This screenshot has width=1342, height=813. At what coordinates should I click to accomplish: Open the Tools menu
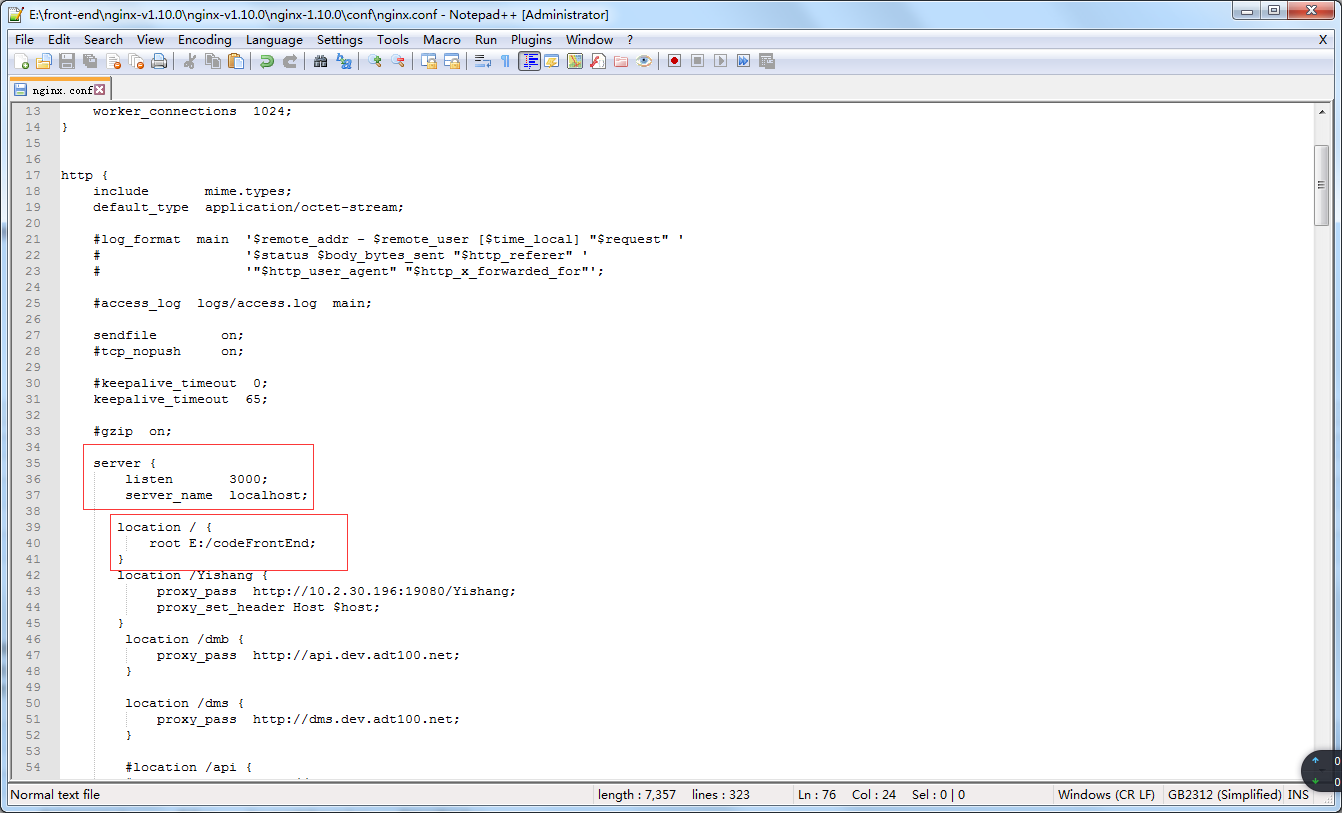coord(393,39)
